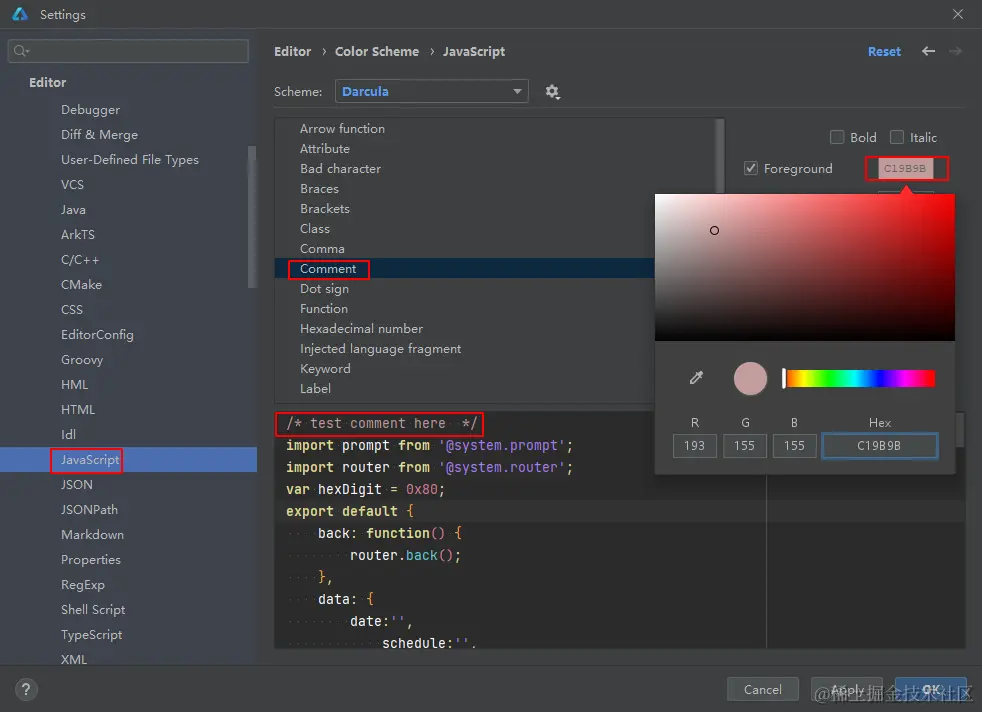Click the DevEco Studio logo icon

pos(20,14)
